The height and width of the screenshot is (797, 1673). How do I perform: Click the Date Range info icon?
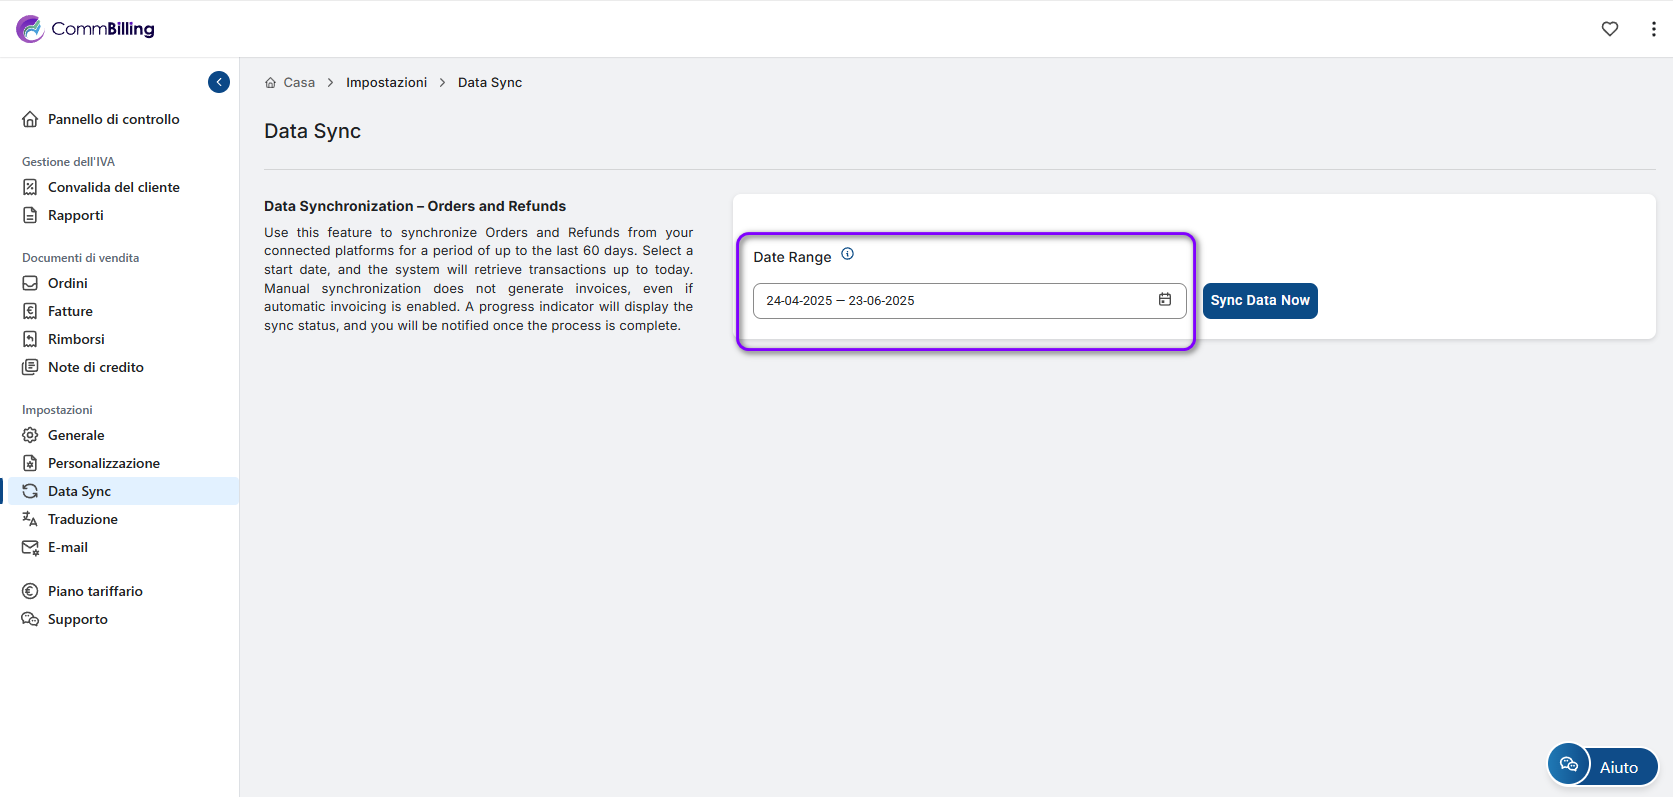(847, 254)
